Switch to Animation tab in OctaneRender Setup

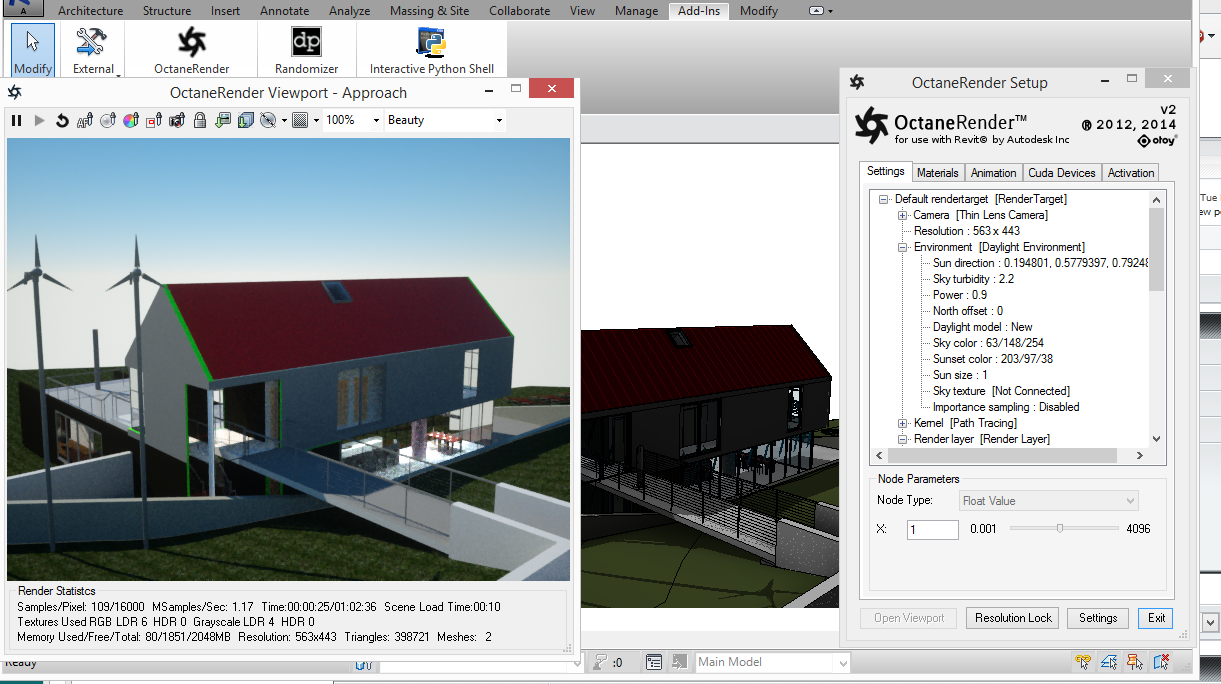tap(993, 173)
